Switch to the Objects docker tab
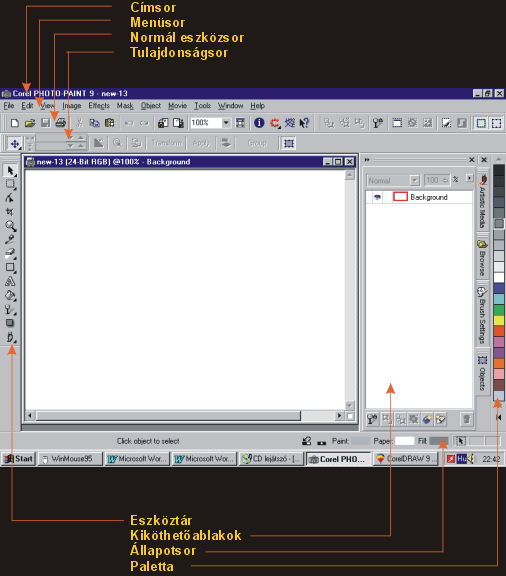Viewport: 506px width, 576px height. (x=482, y=373)
